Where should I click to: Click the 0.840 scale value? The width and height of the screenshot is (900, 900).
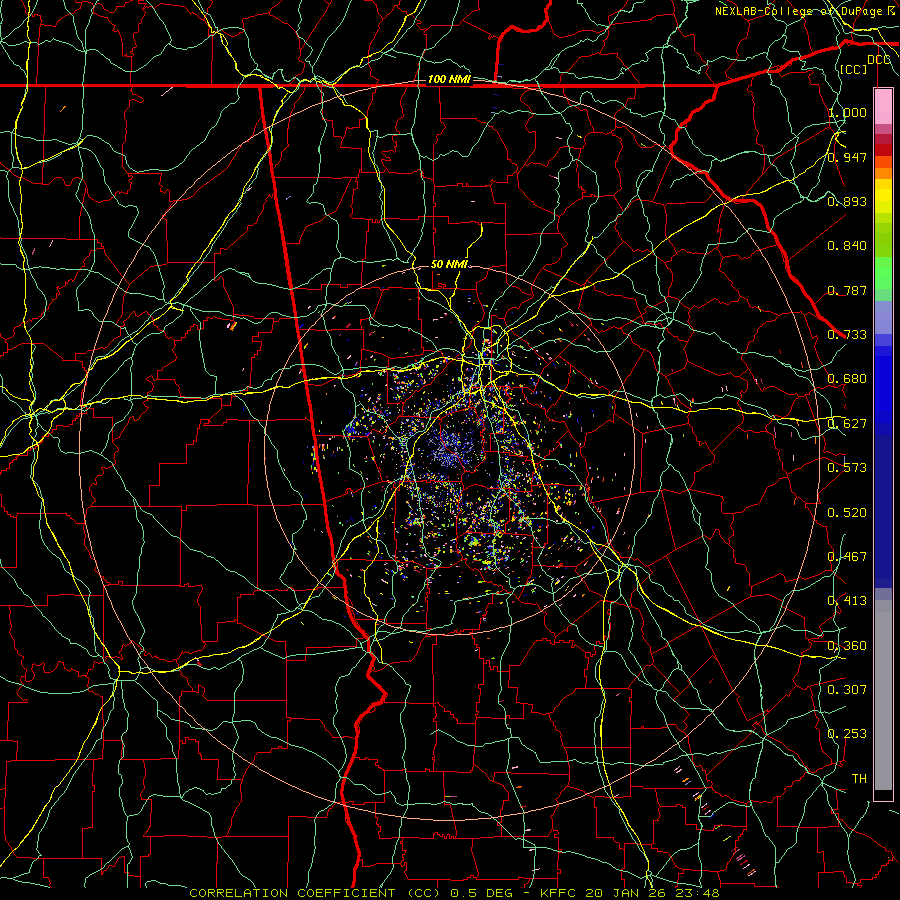click(x=847, y=246)
